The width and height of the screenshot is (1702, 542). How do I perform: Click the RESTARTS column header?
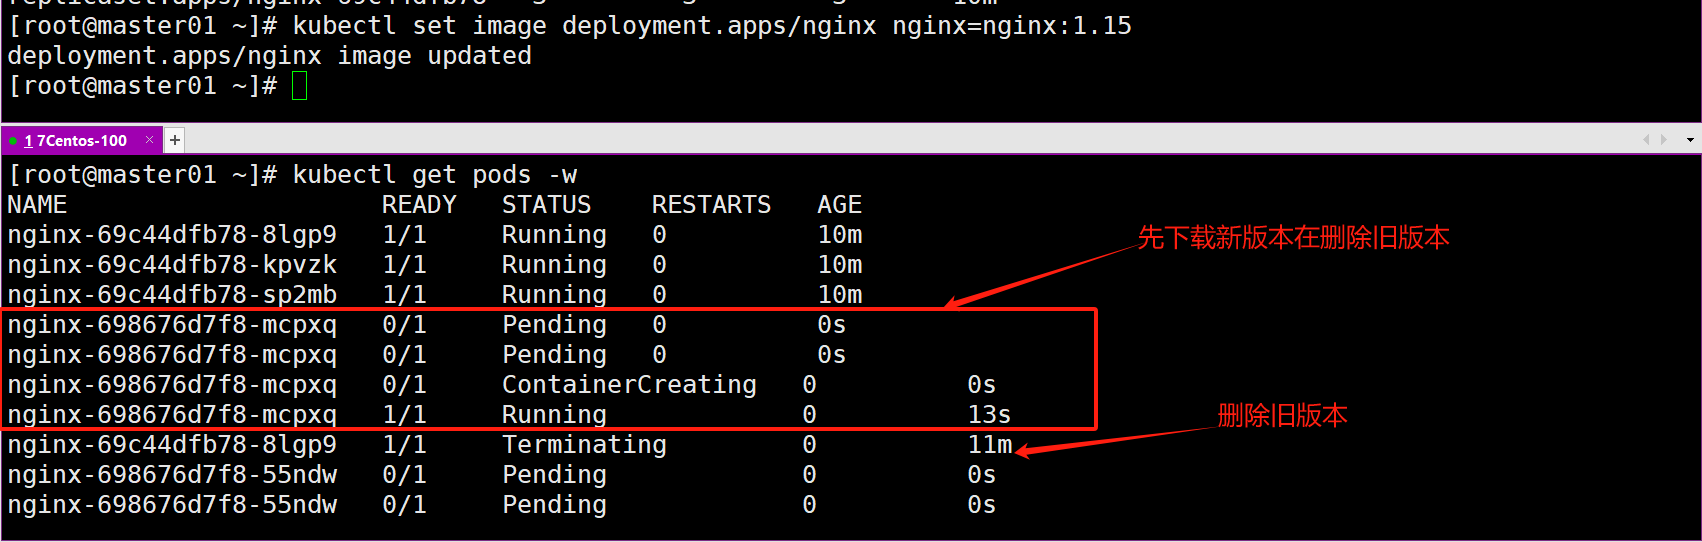coord(711,205)
